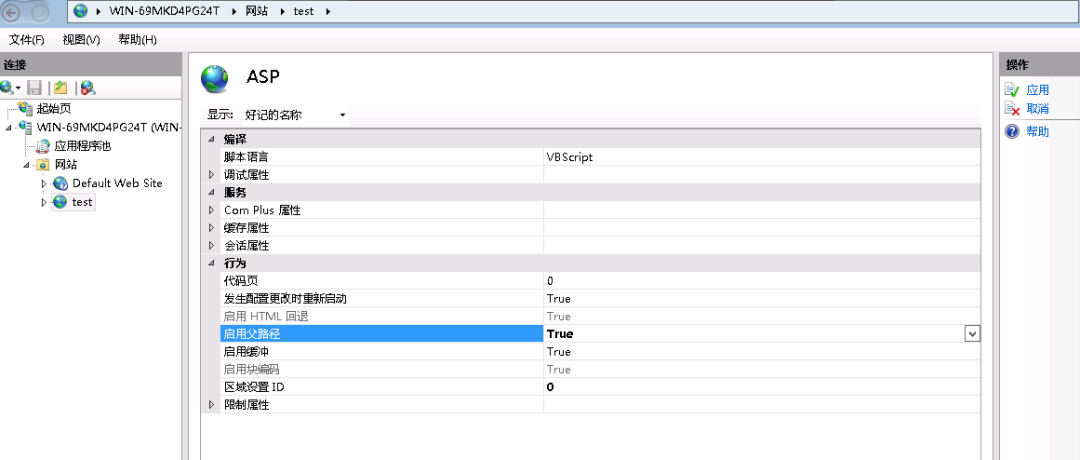The width and height of the screenshot is (1080, 460).
Task: Click the save icon in connections toolbar
Action: point(34,87)
